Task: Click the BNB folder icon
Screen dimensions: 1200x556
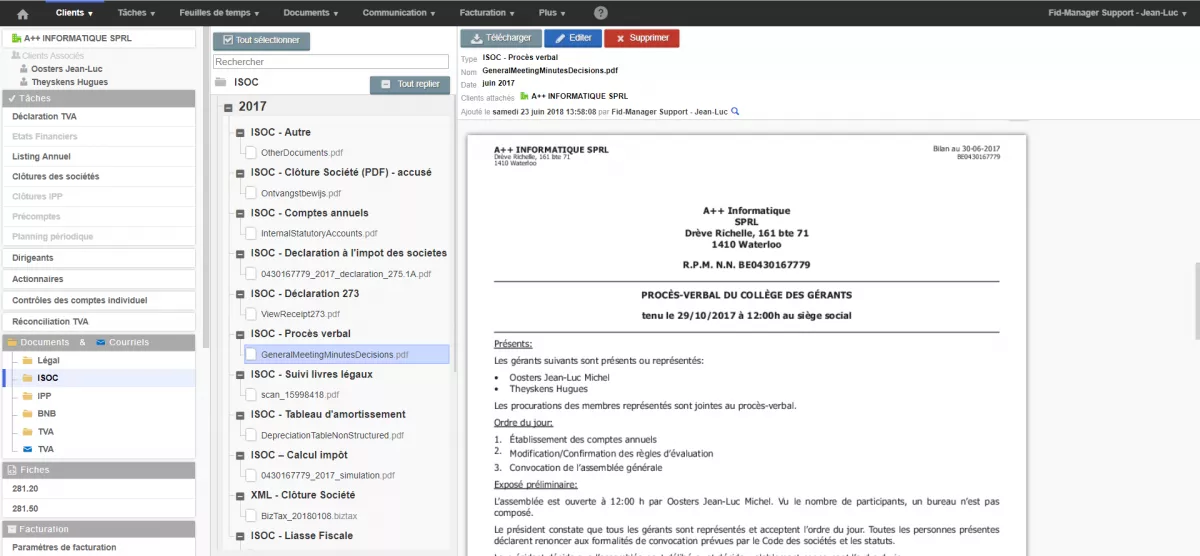Action: point(25,414)
